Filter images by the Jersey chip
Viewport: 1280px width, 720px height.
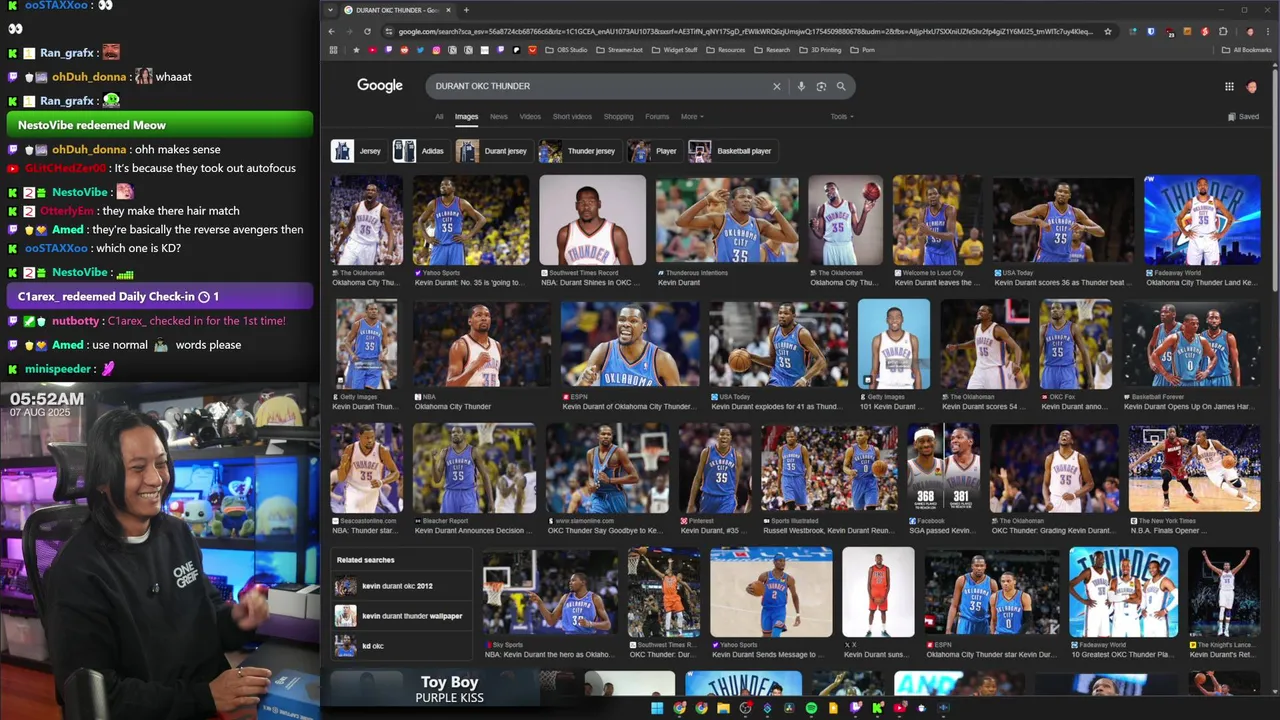(357, 151)
